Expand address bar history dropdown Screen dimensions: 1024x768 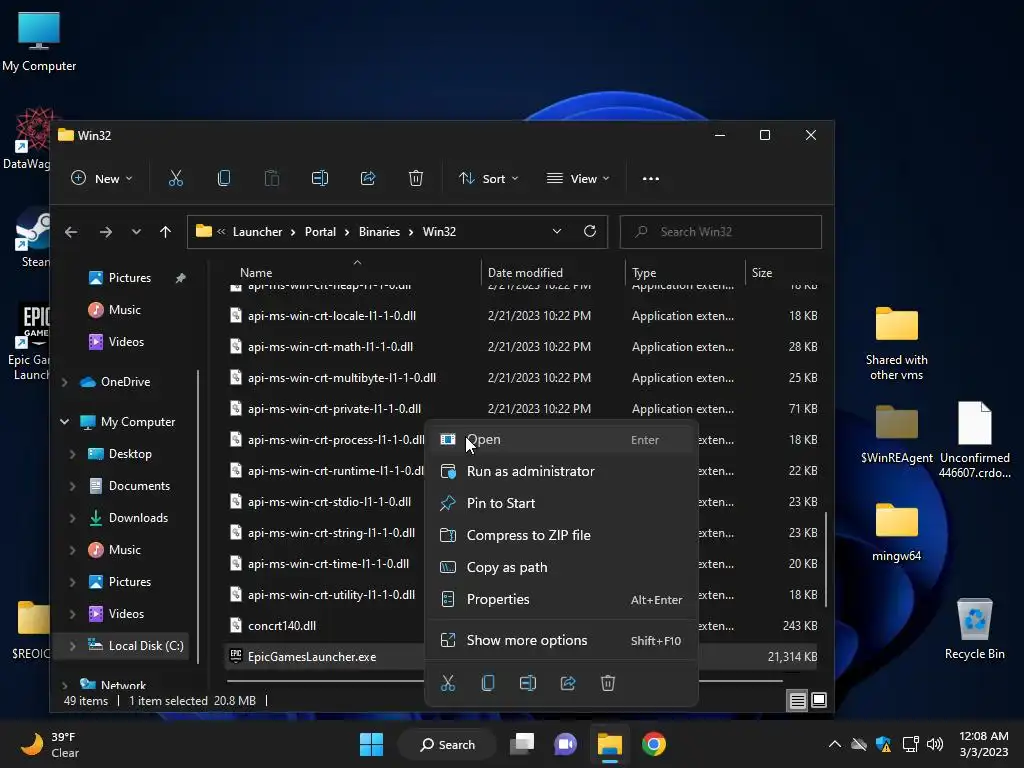point(557,231)
